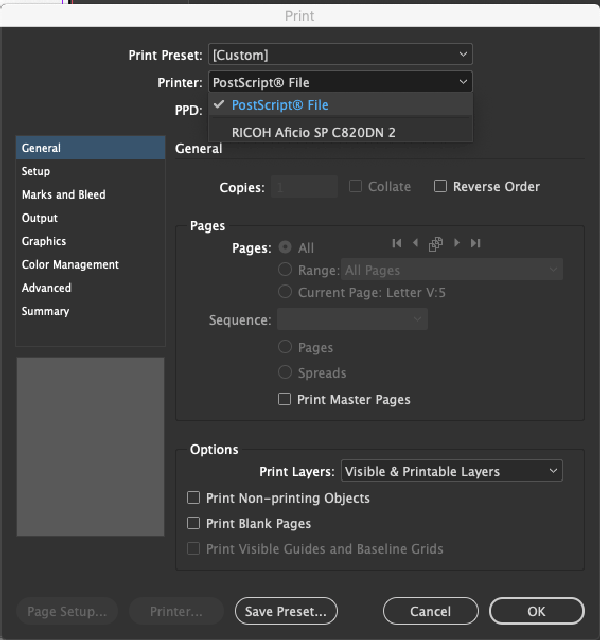Enable Print Blank Pages checkbox
The width and height of the screenshot is (600, 640).
click(x=193, y=523)
